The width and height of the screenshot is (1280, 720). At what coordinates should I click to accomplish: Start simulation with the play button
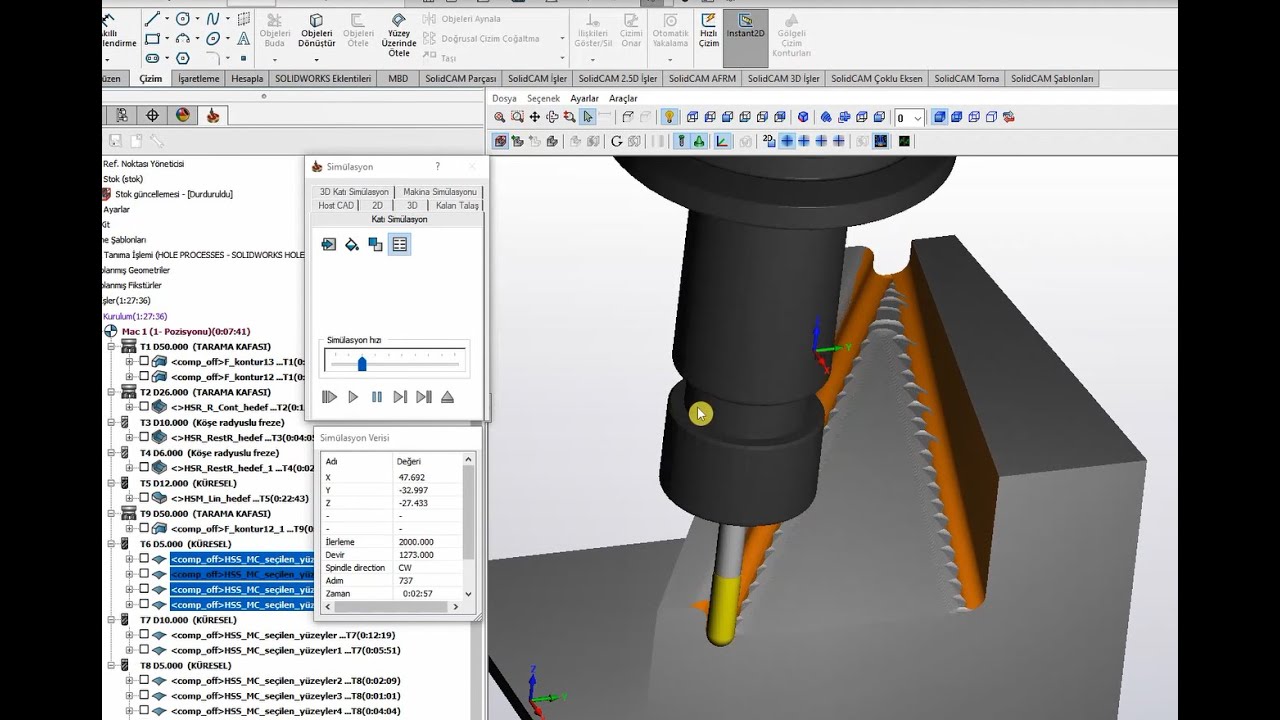click(353, 397)
